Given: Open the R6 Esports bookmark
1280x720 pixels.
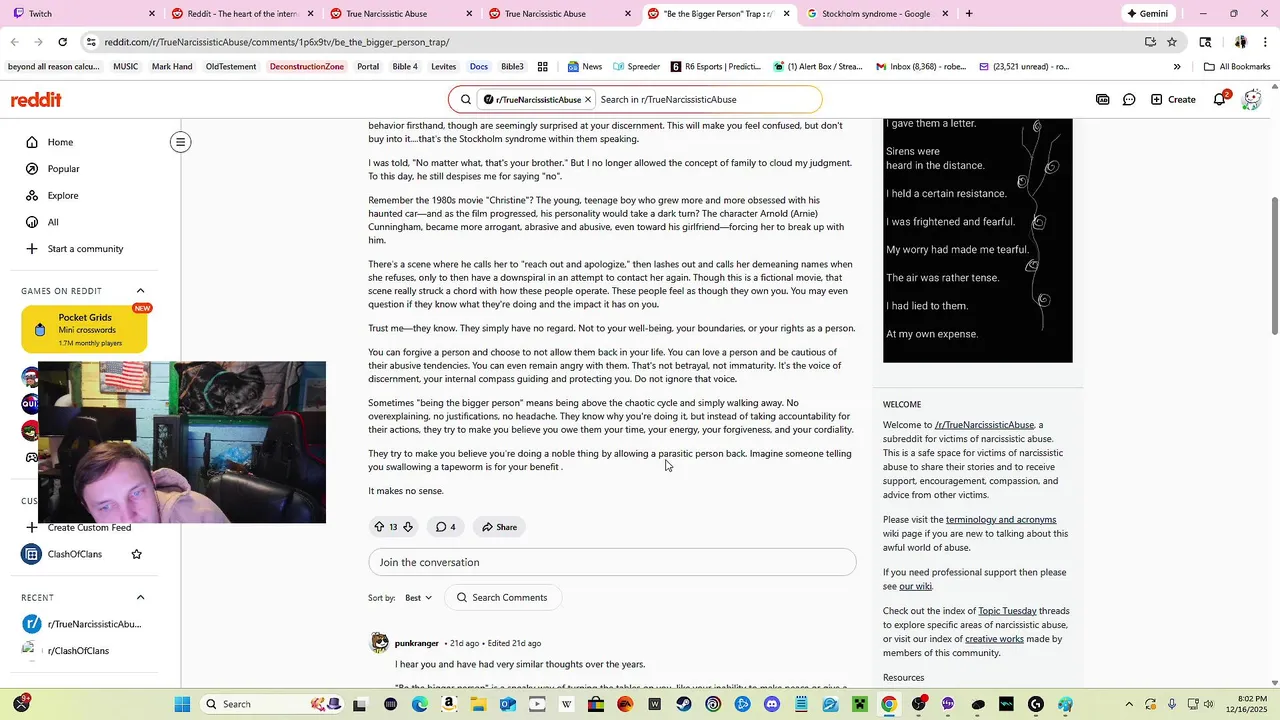Looking at the screenshot, I should pos(716,67).
